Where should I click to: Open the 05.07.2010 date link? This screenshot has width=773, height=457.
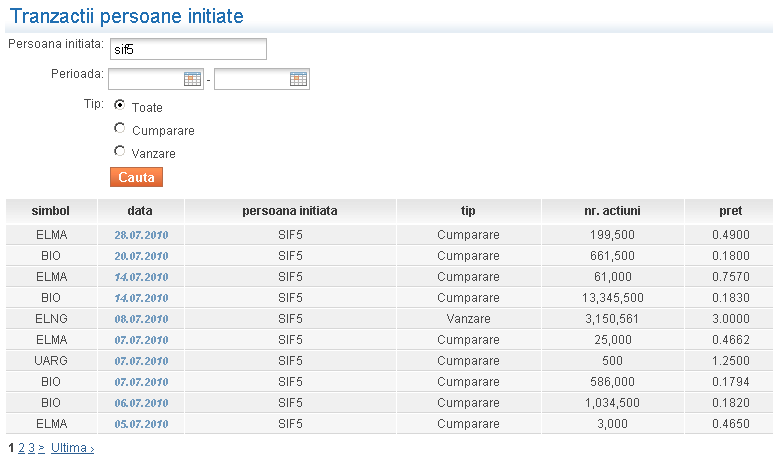(x=141, y=424)
